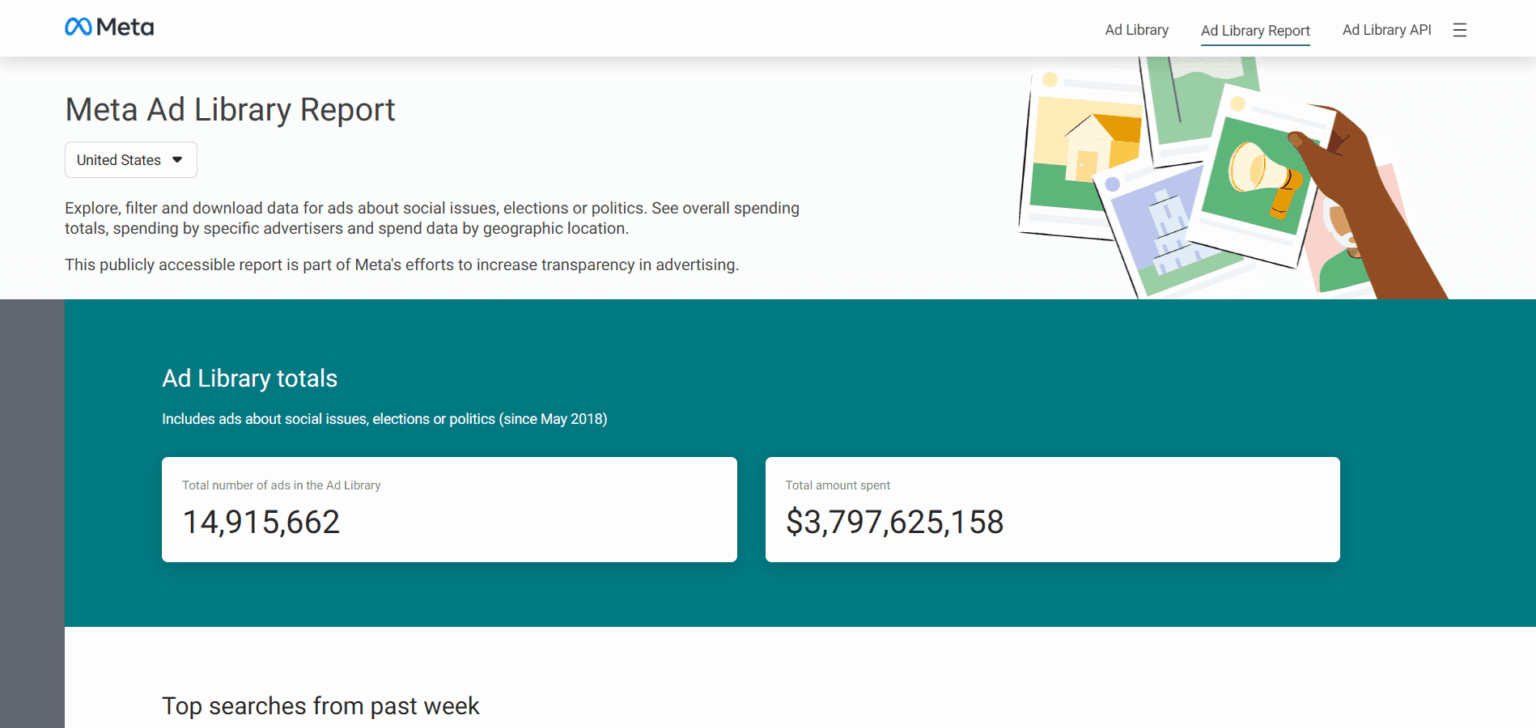Click the Top searches from past week heading
Screen dimensions: 1536x728
[321, 706]
